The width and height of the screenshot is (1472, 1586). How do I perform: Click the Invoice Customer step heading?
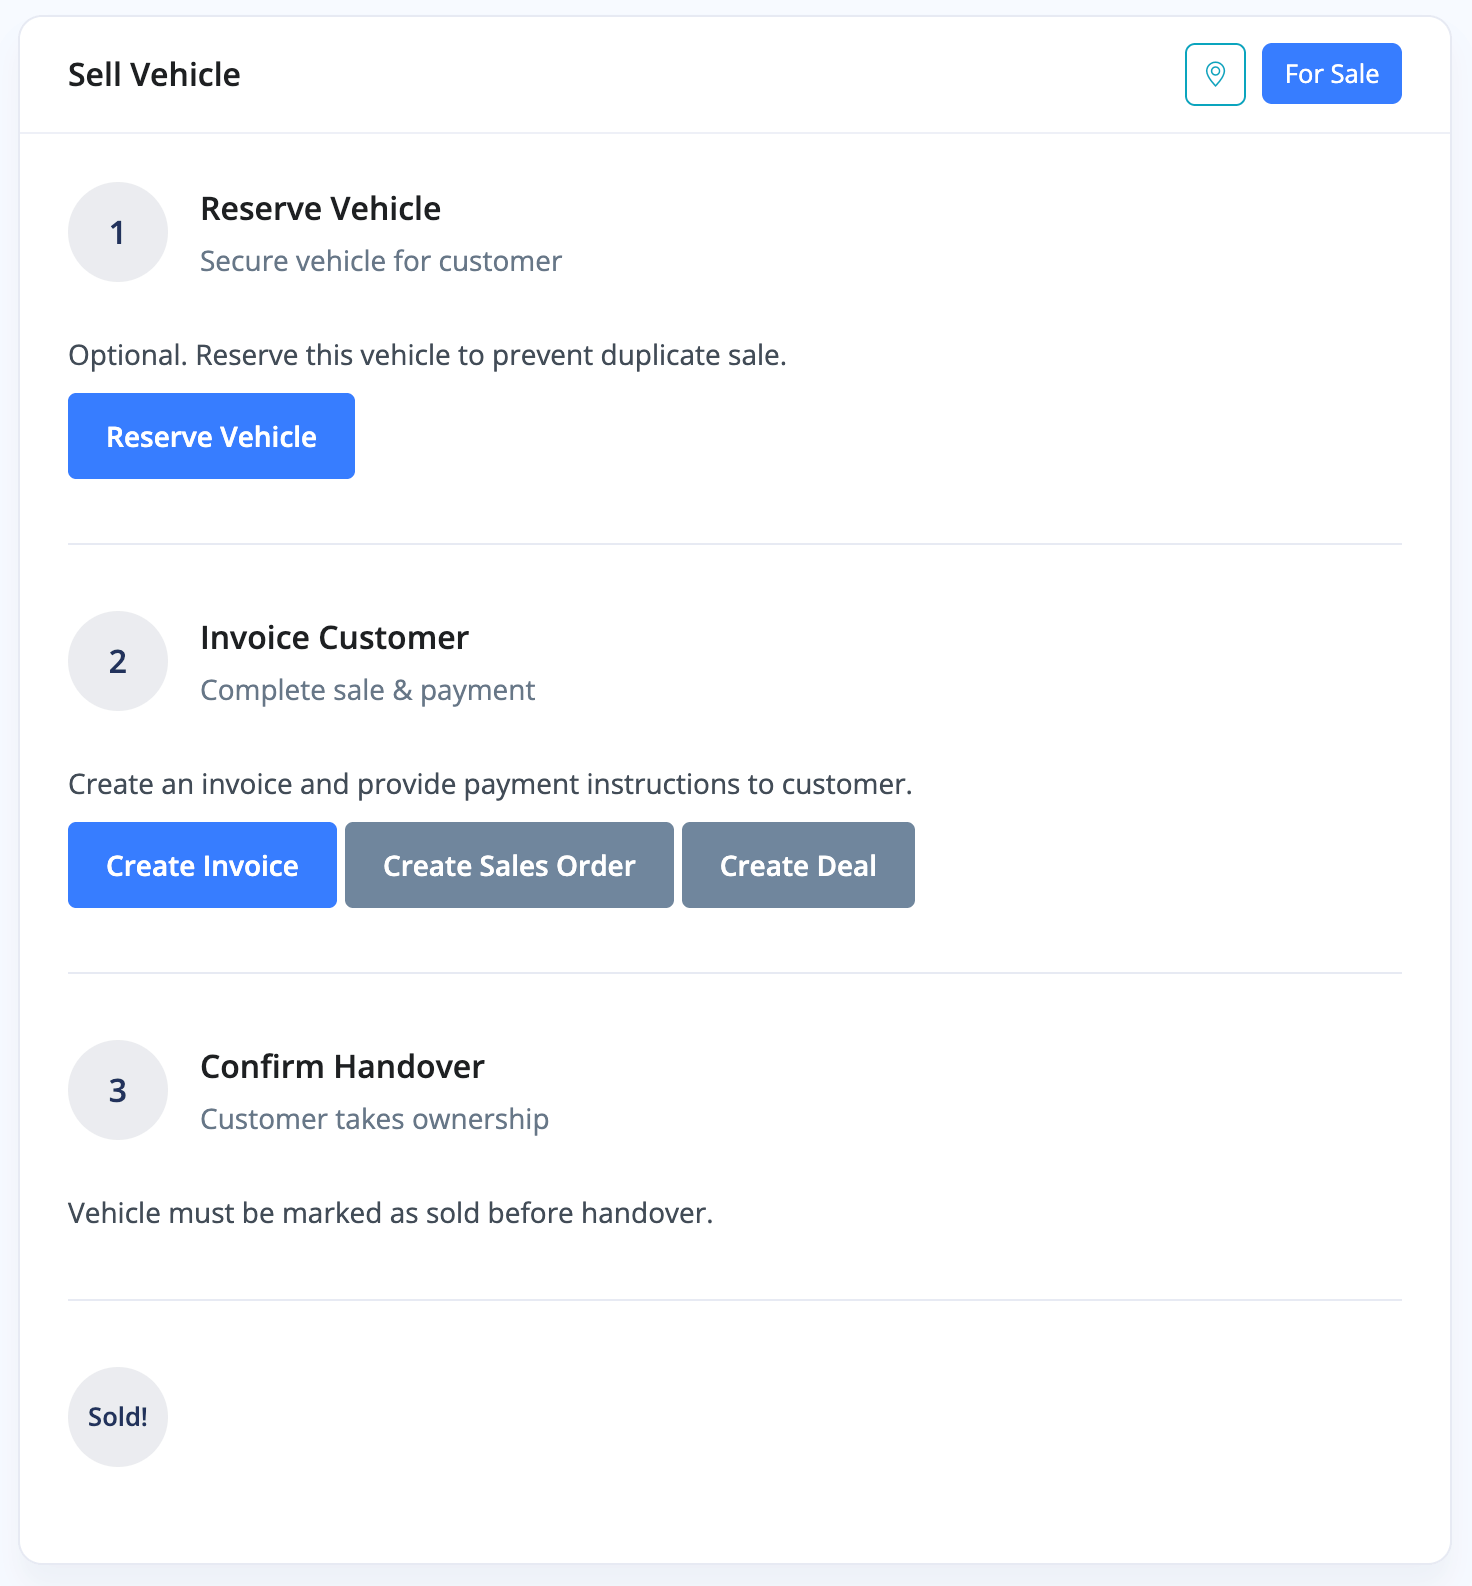[x=335, y=638]
